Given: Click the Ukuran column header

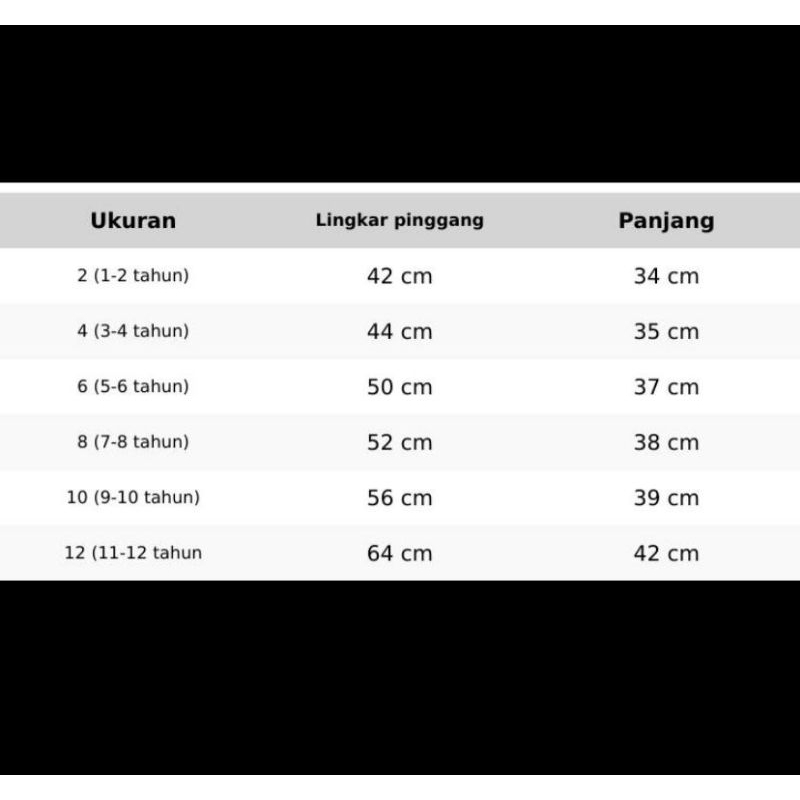Looking at the screenshot, I should tap(133, 221).
